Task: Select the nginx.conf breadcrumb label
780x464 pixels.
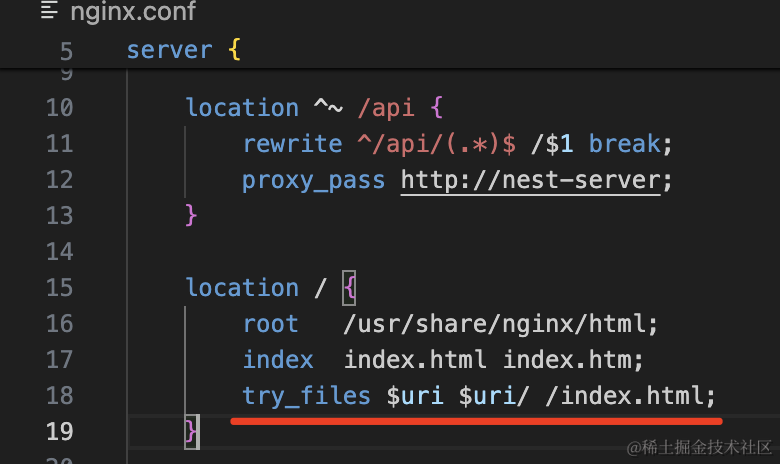Action: click(133, 13)
